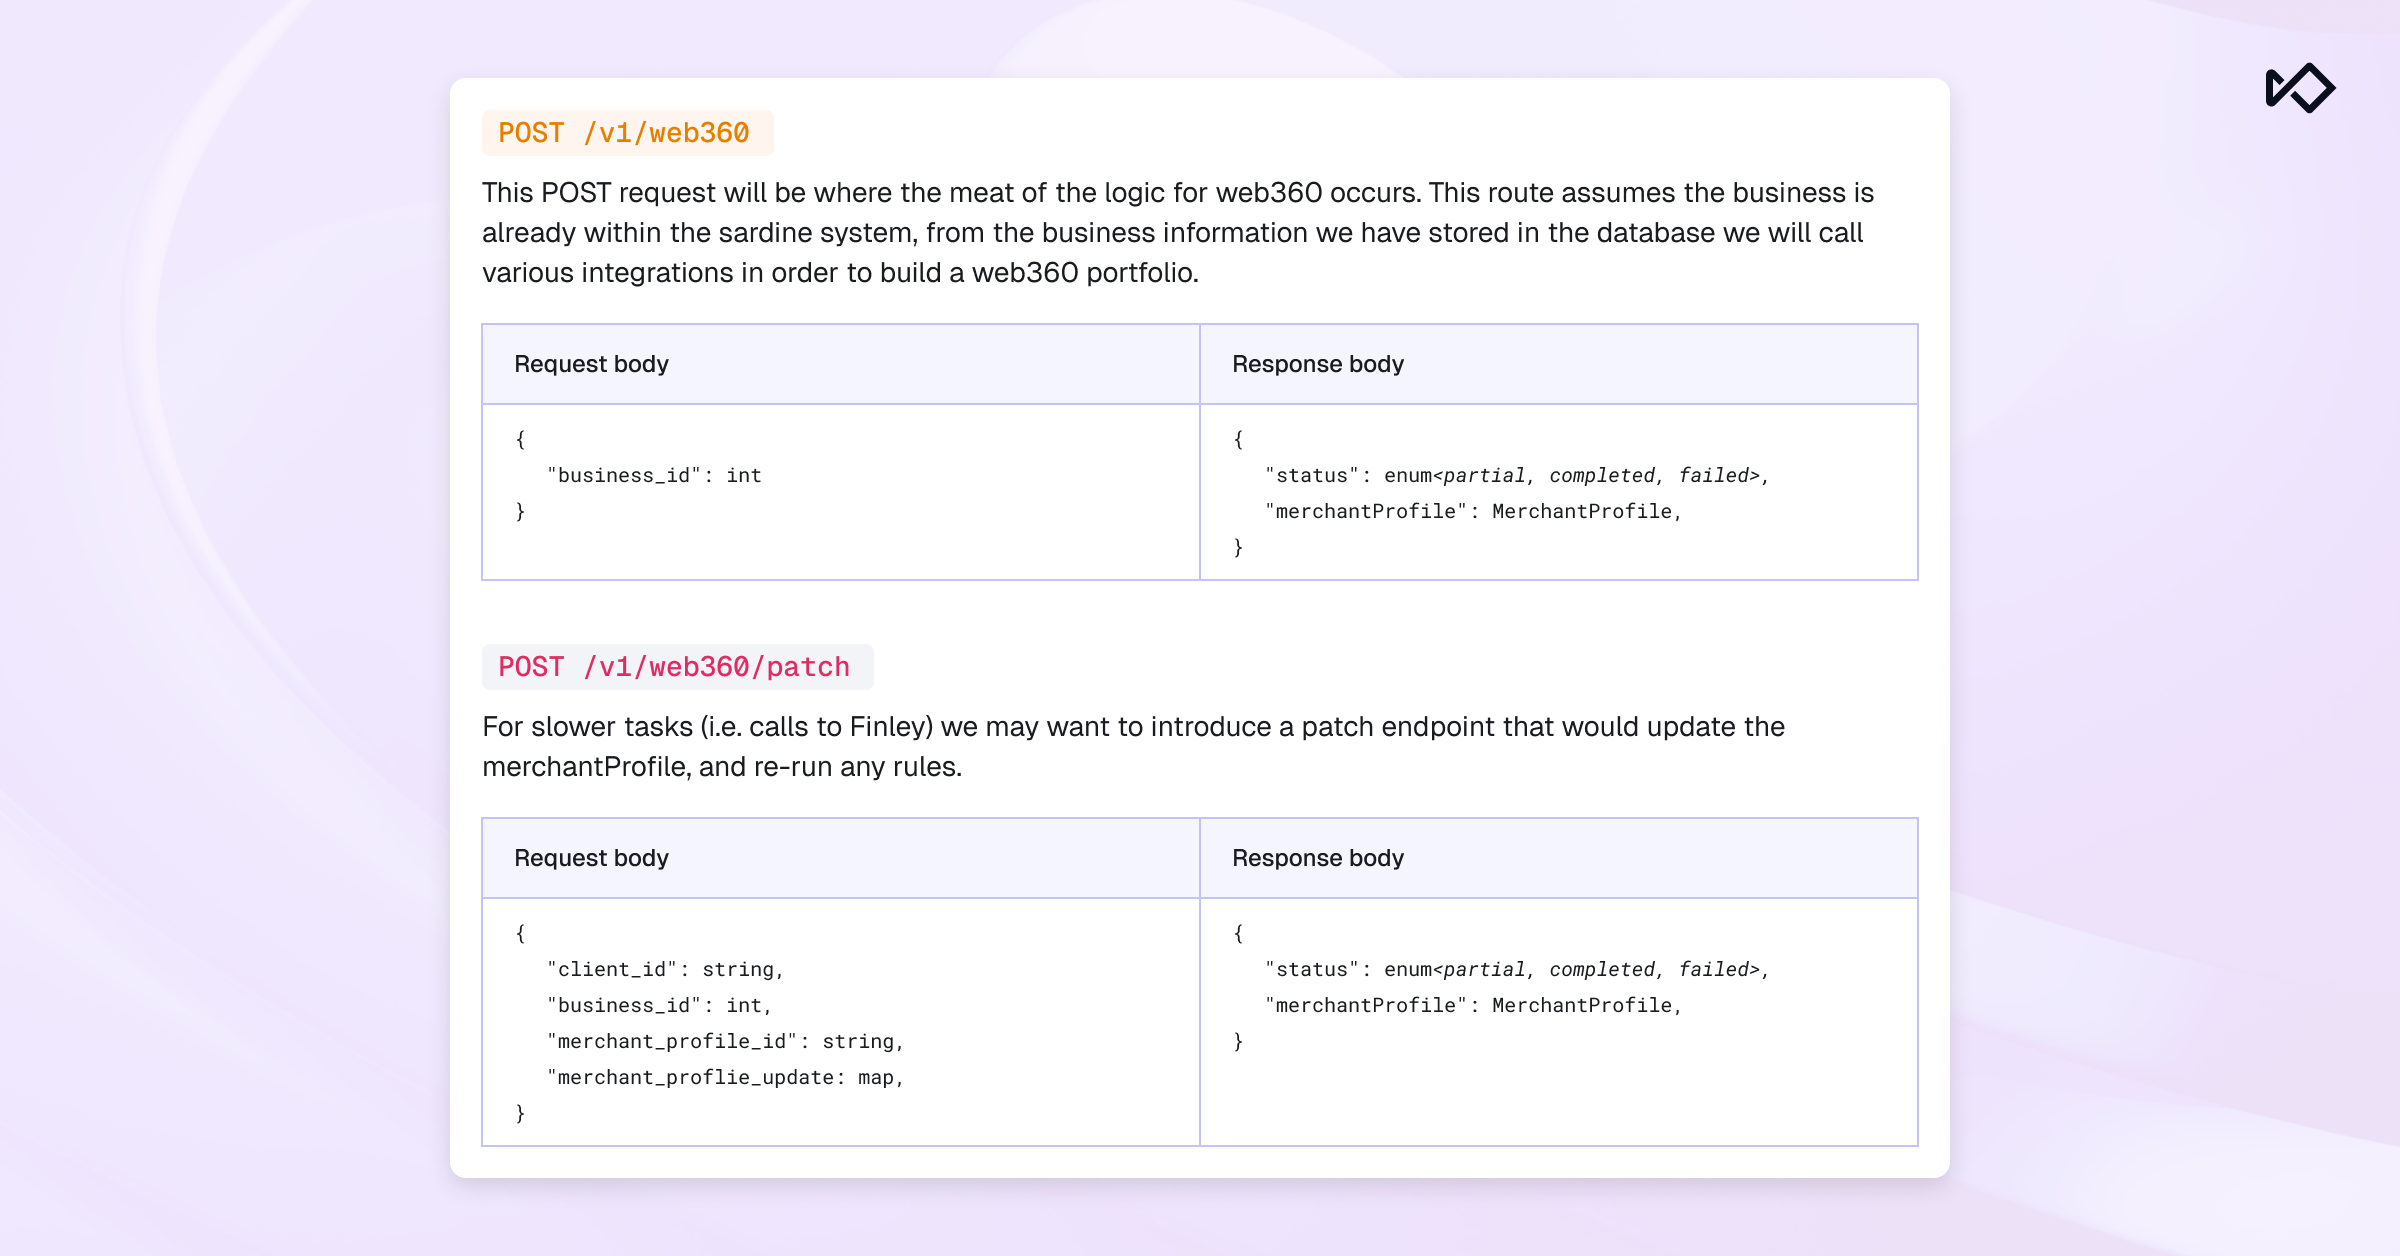2400x1256 pixels.
Task: Click the paragraph describing the web360 POST request
Action: pyautogui.click(x=1178, y=232)
